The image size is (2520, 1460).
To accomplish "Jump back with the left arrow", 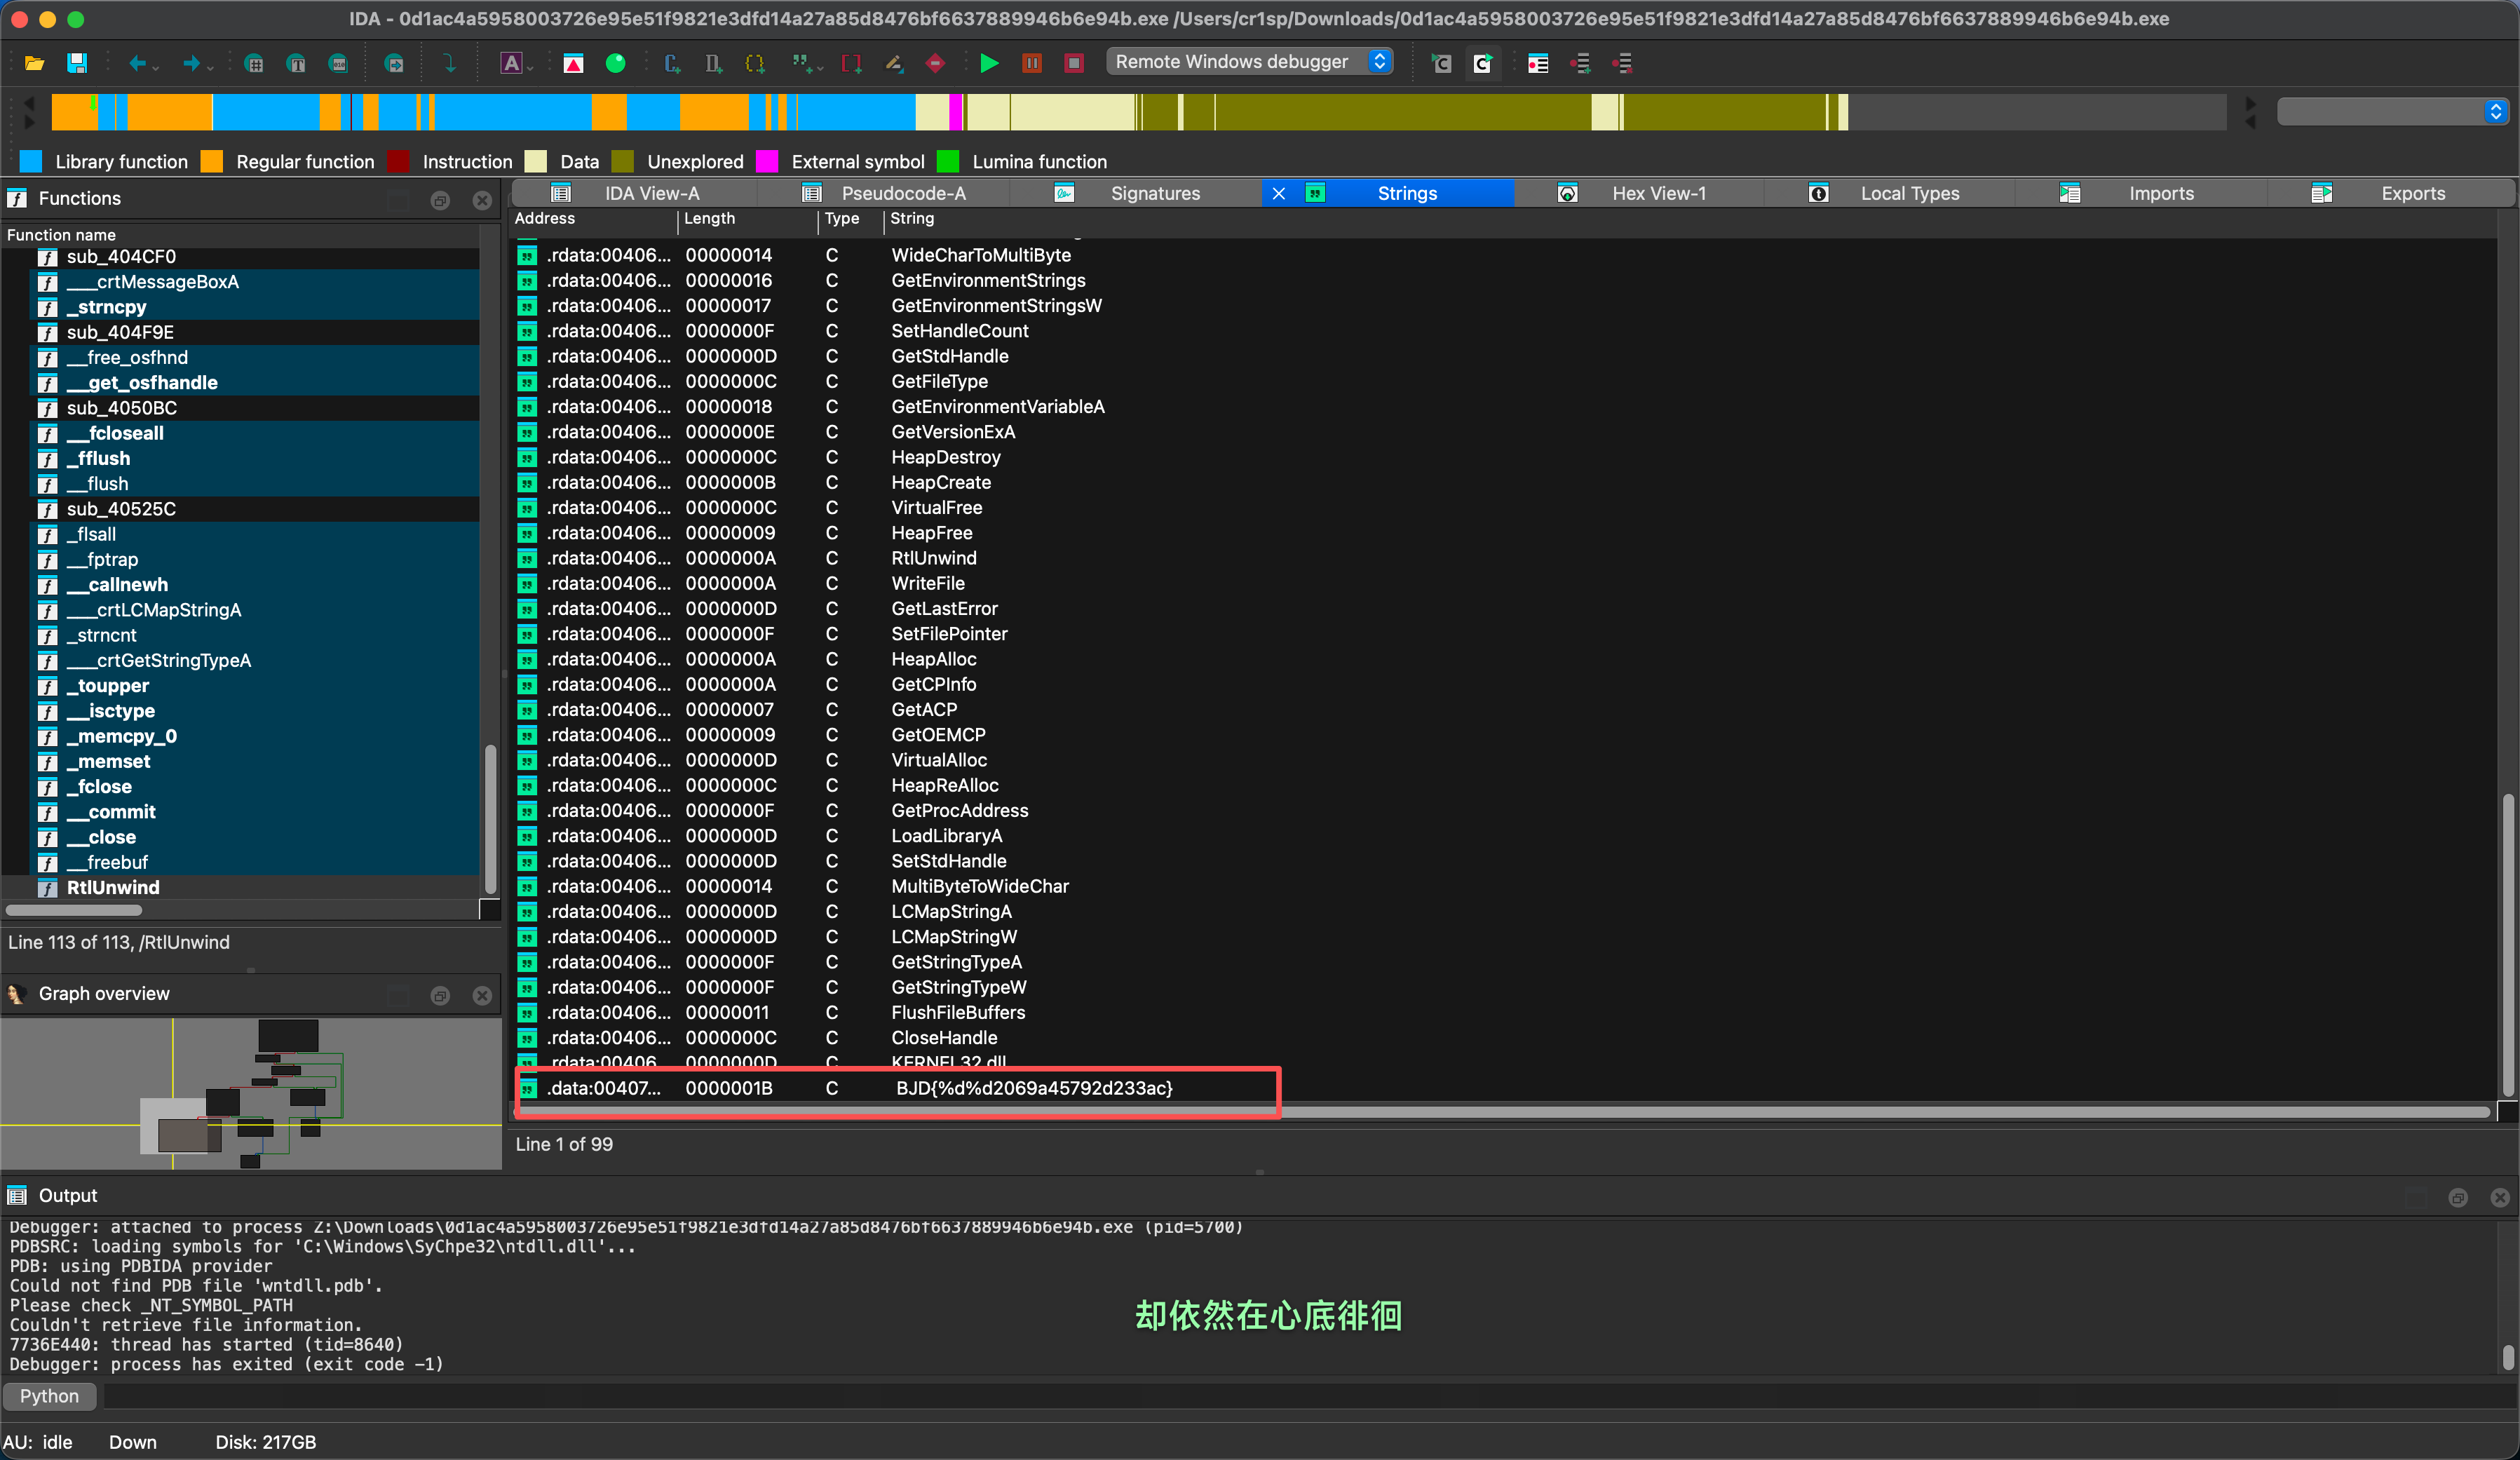I will [x=137, y=63].
